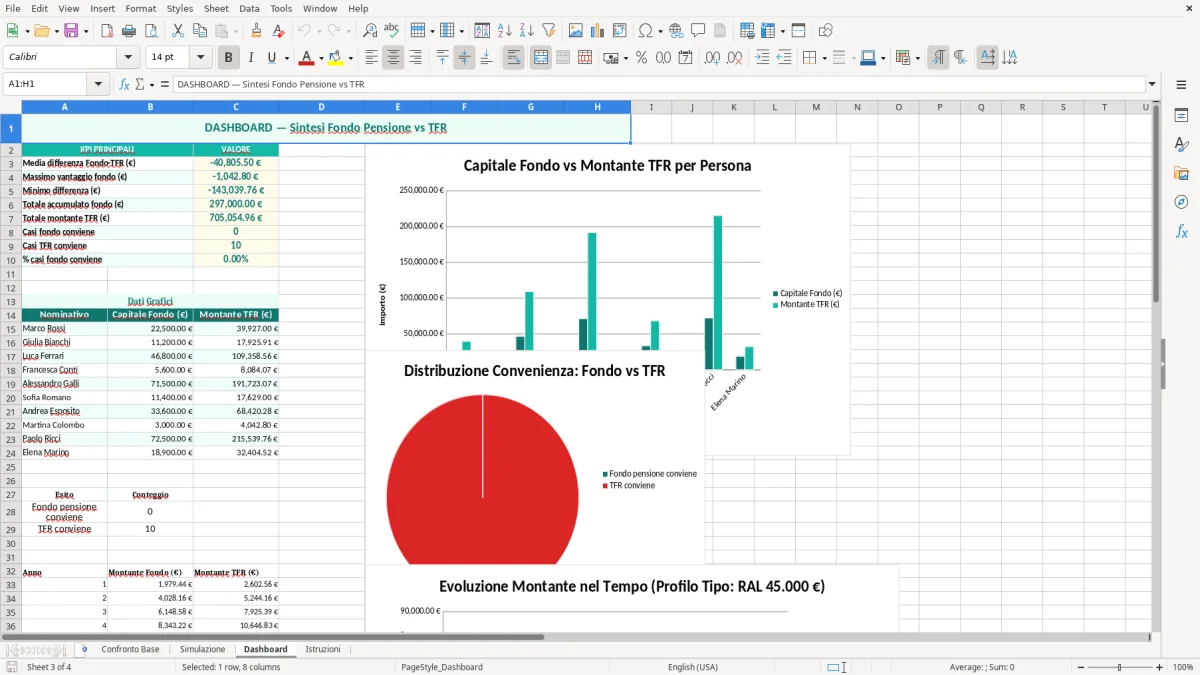Viewport: 1200px width, 675px height.
Task: Insert a comment
Action: coord(698,31)
